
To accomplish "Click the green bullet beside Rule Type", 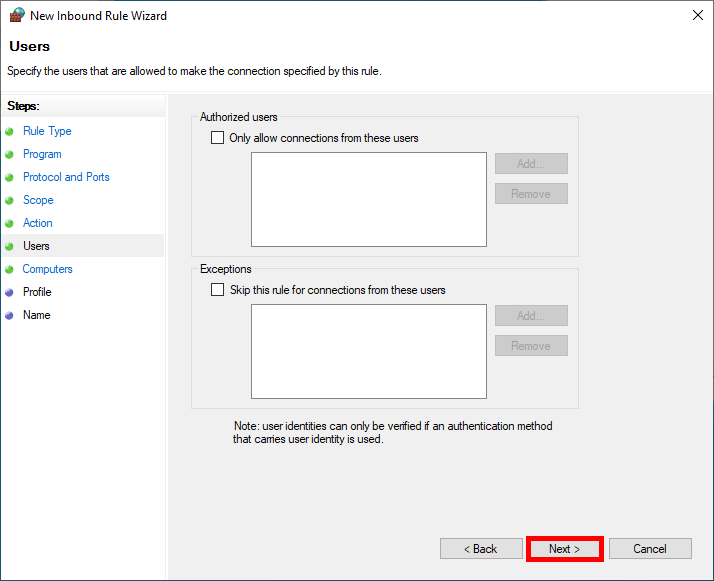I will pos(10,132).
